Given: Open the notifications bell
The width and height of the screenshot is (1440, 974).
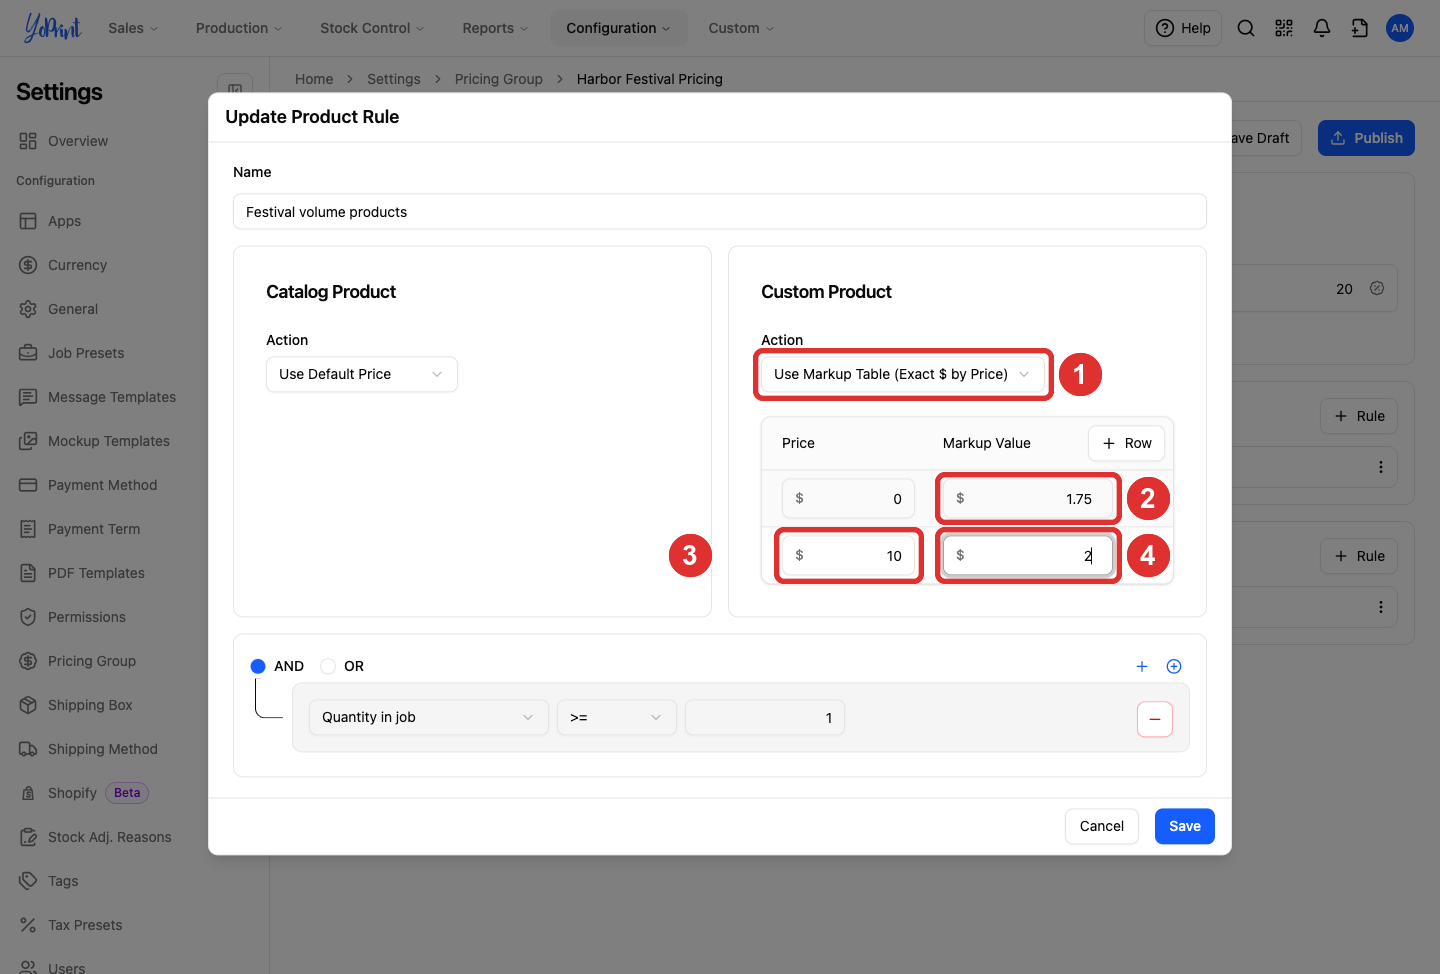Looking at the screenshot, I should coord(1322,28).
